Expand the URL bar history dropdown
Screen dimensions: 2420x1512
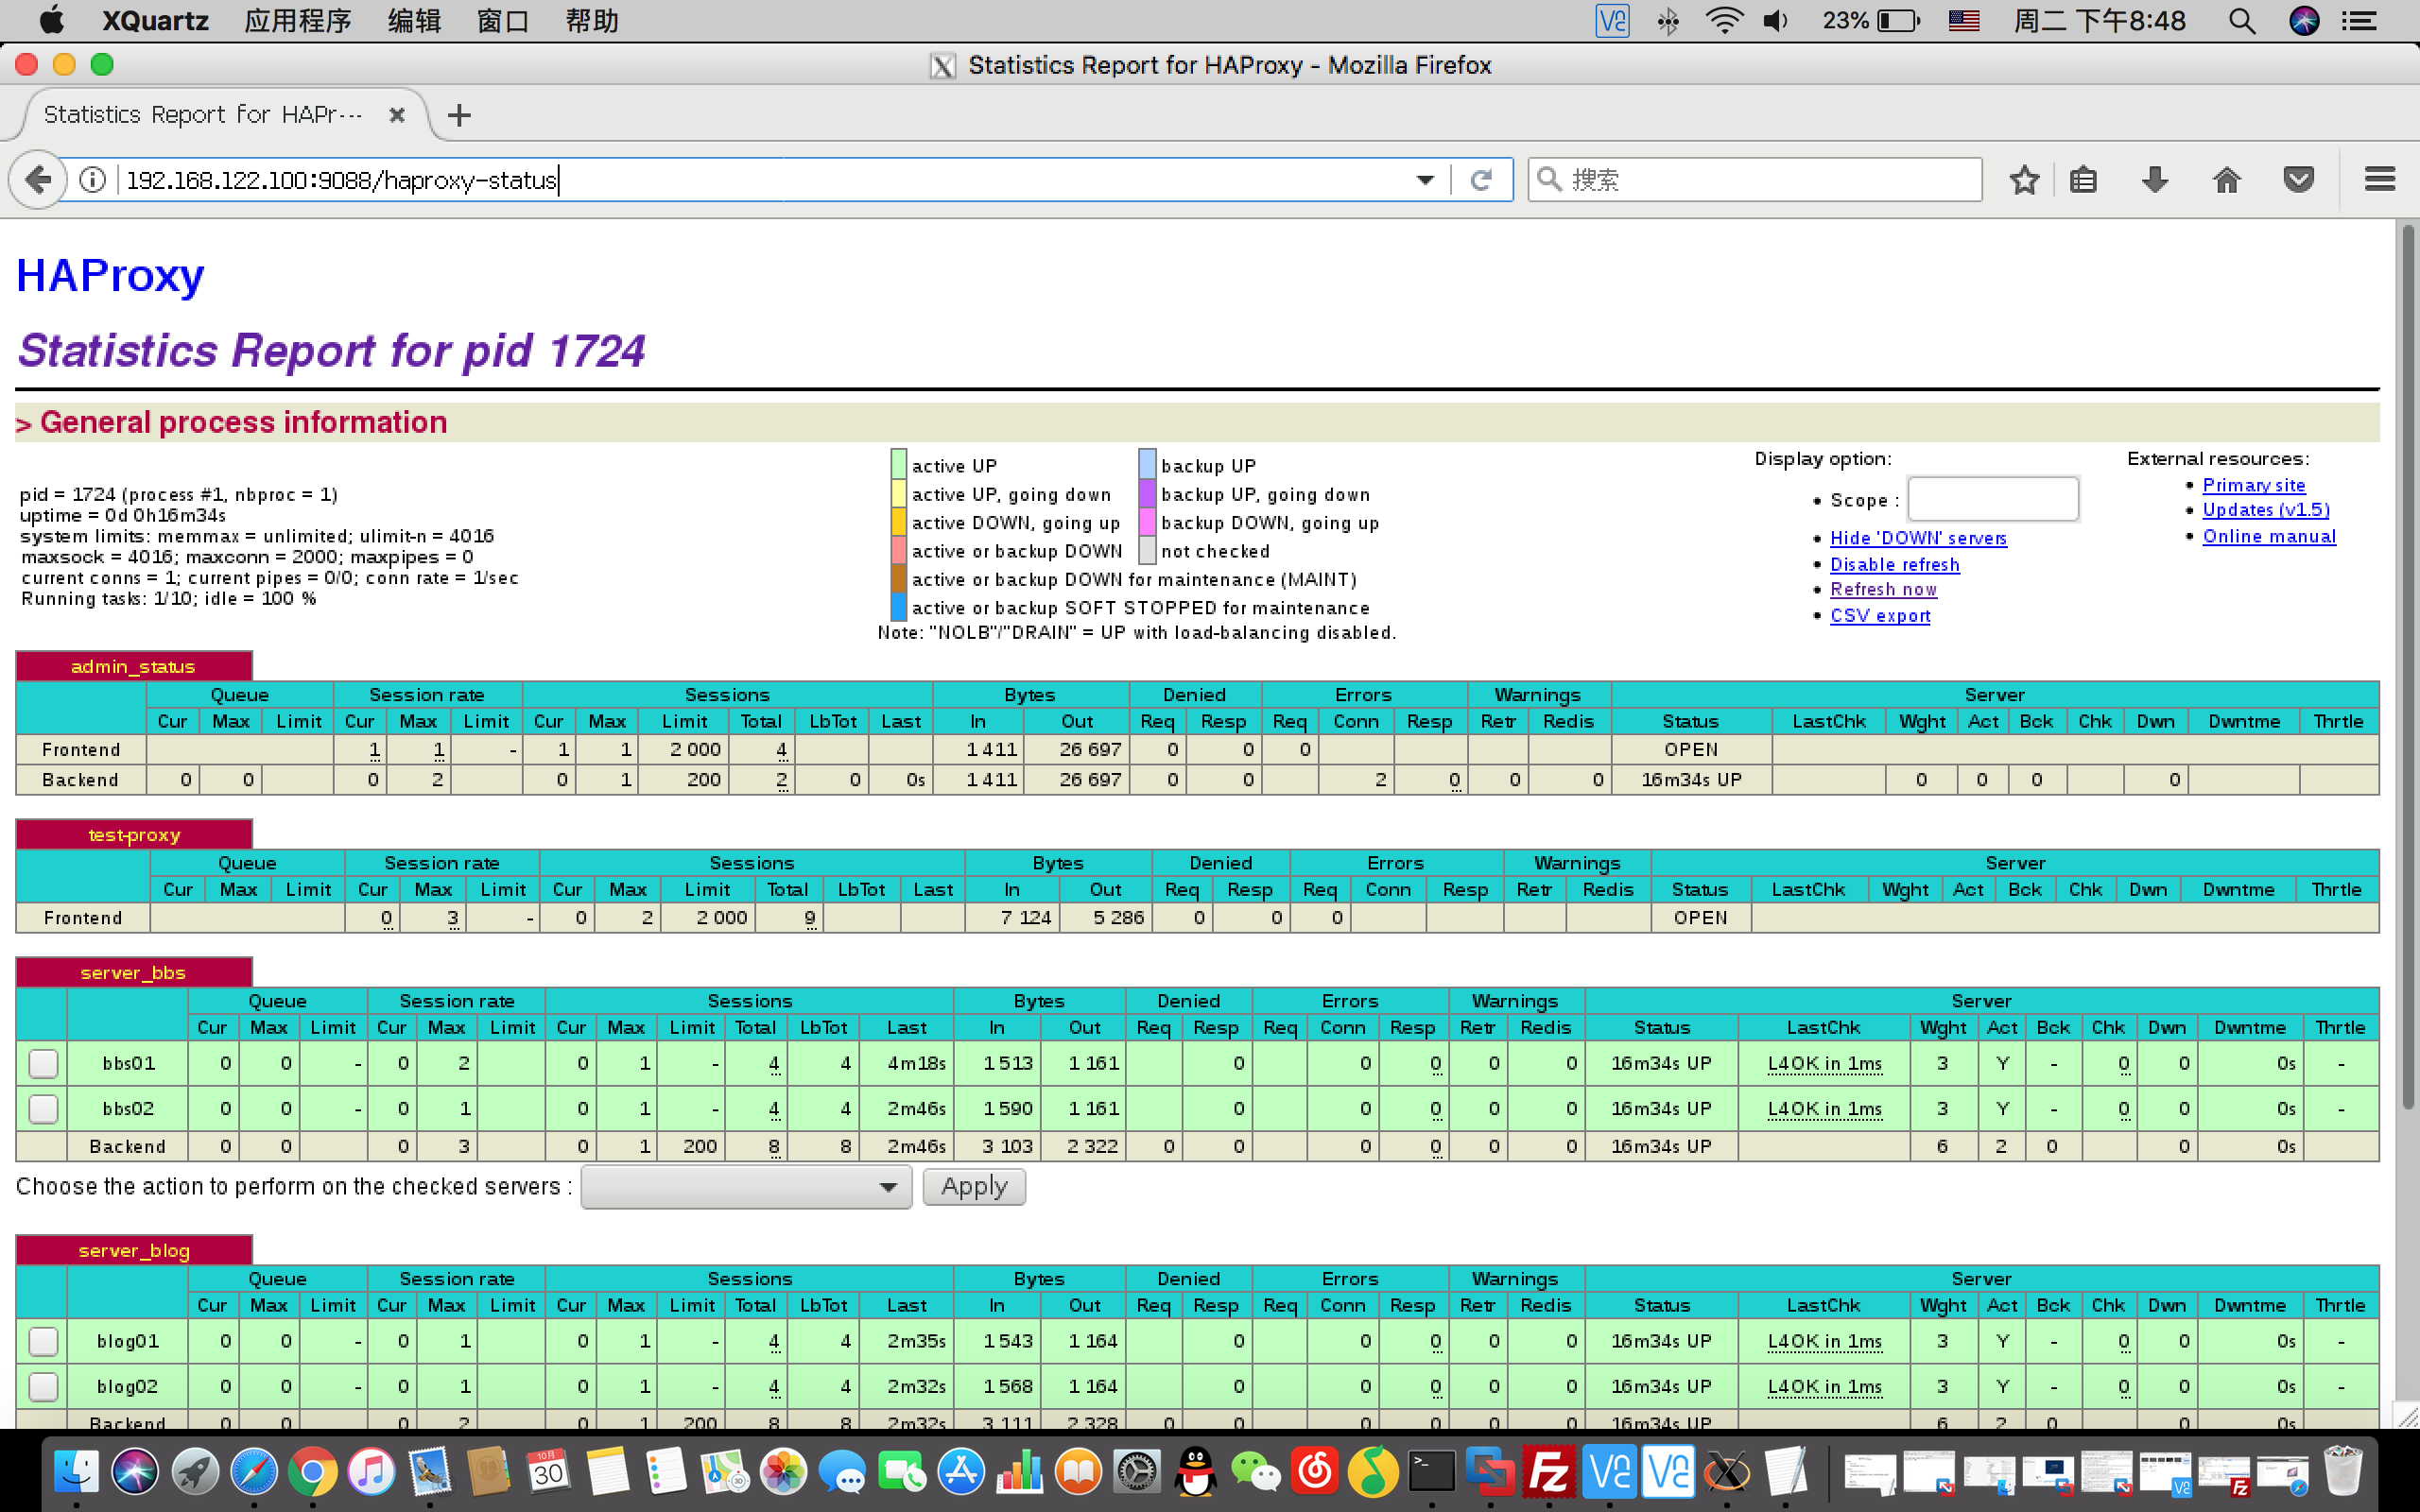[1425, 180]
